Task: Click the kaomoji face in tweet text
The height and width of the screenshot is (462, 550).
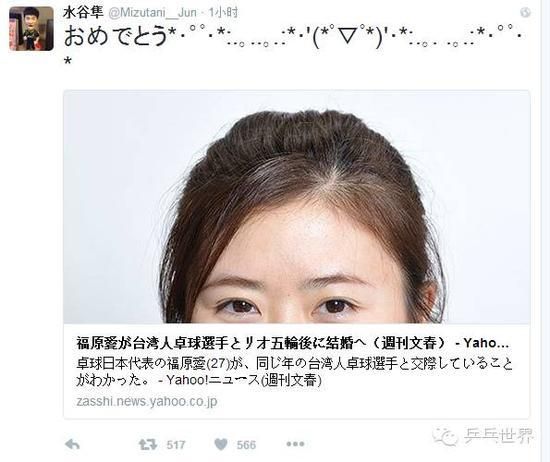Action: (x=347, y=37)
